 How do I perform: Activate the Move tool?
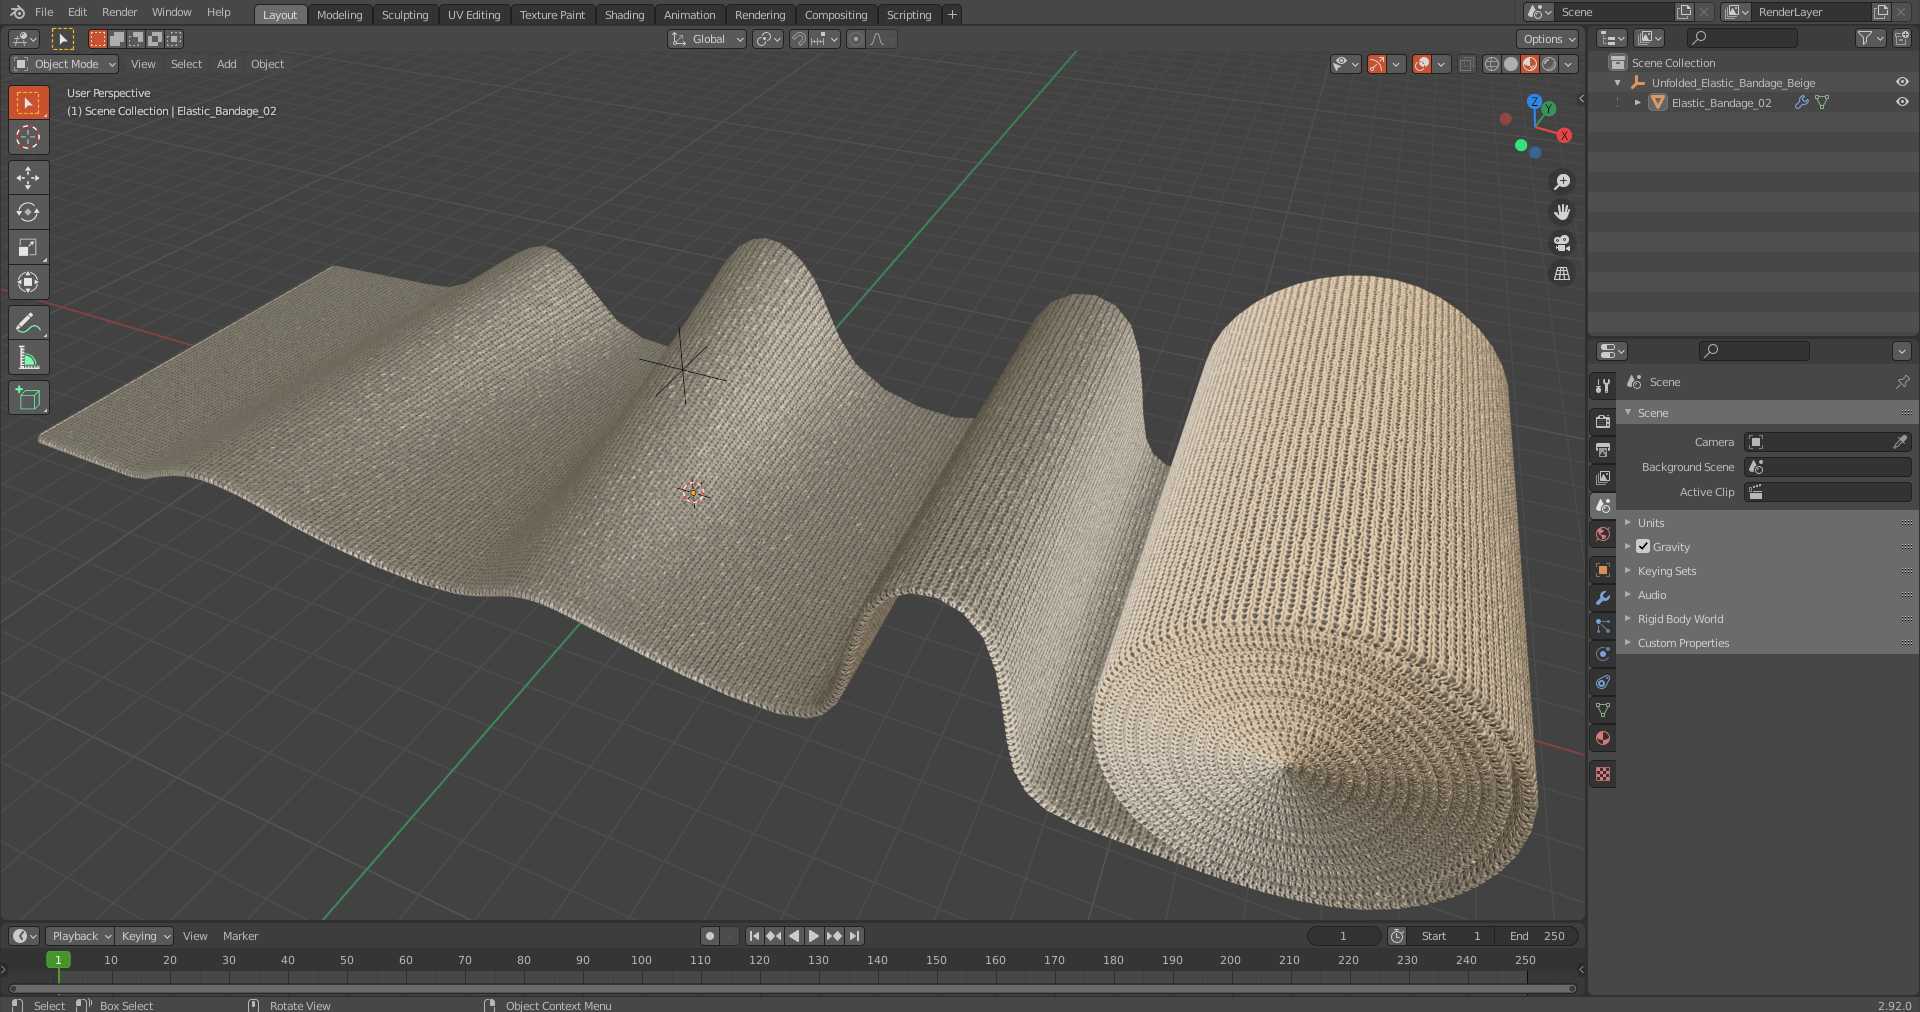[x=28, y=178]
